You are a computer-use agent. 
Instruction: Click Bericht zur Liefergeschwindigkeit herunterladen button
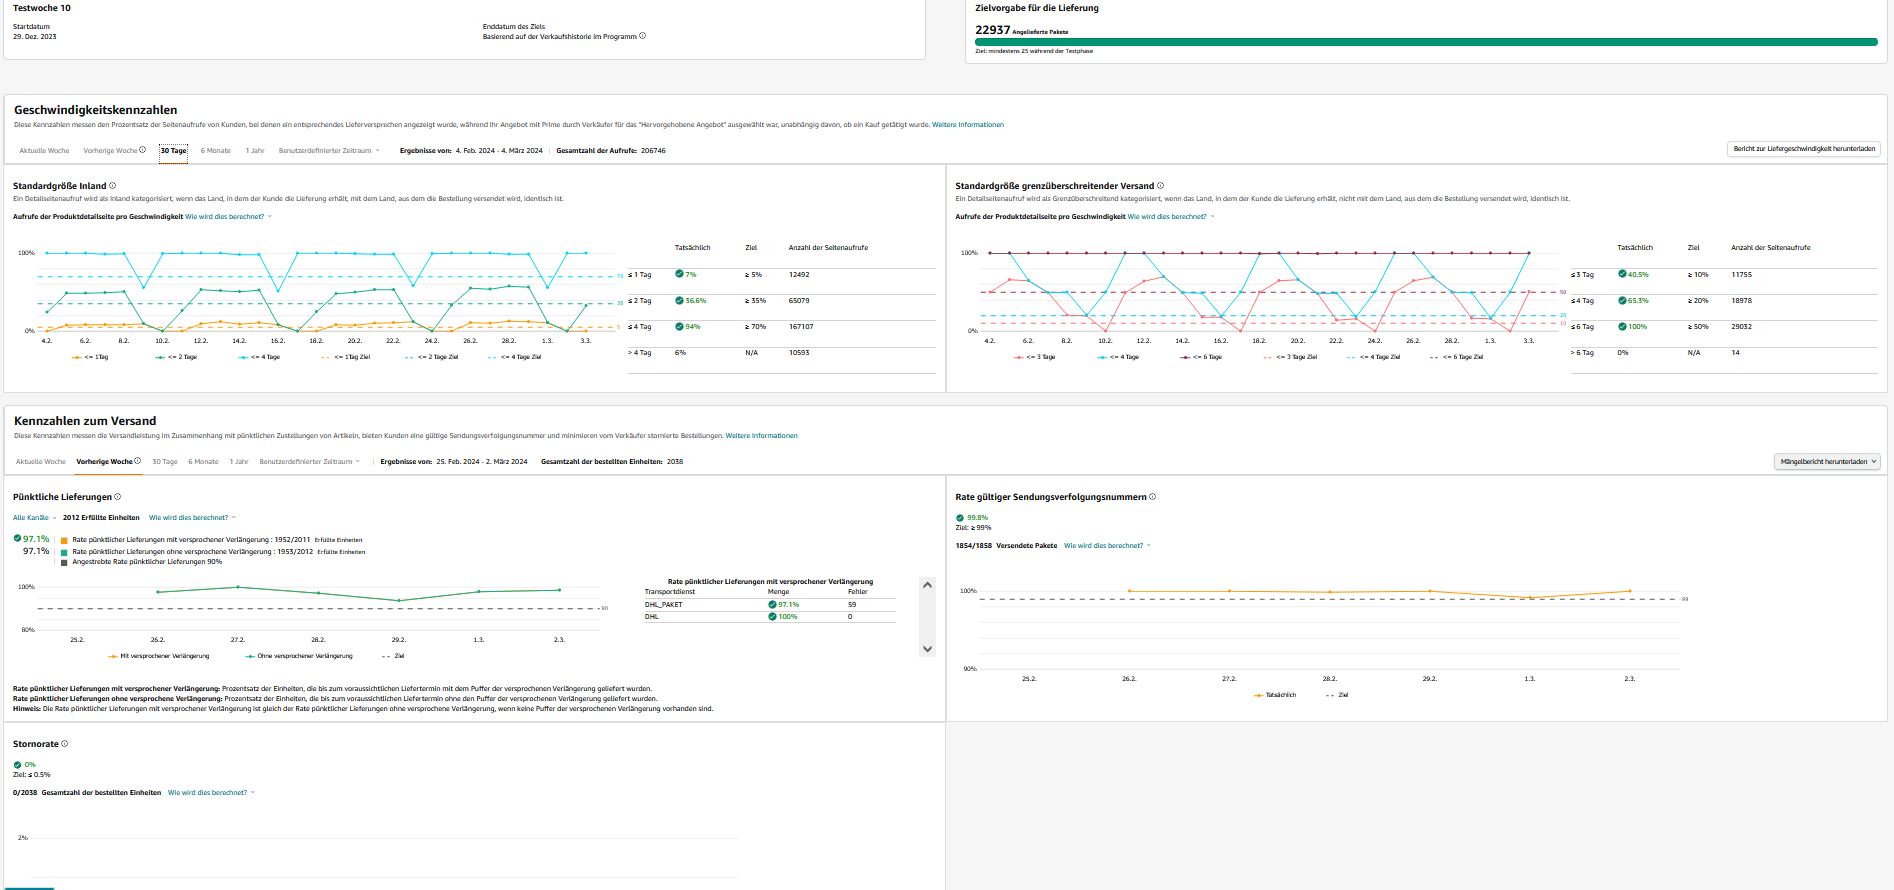coord(1804,149)
